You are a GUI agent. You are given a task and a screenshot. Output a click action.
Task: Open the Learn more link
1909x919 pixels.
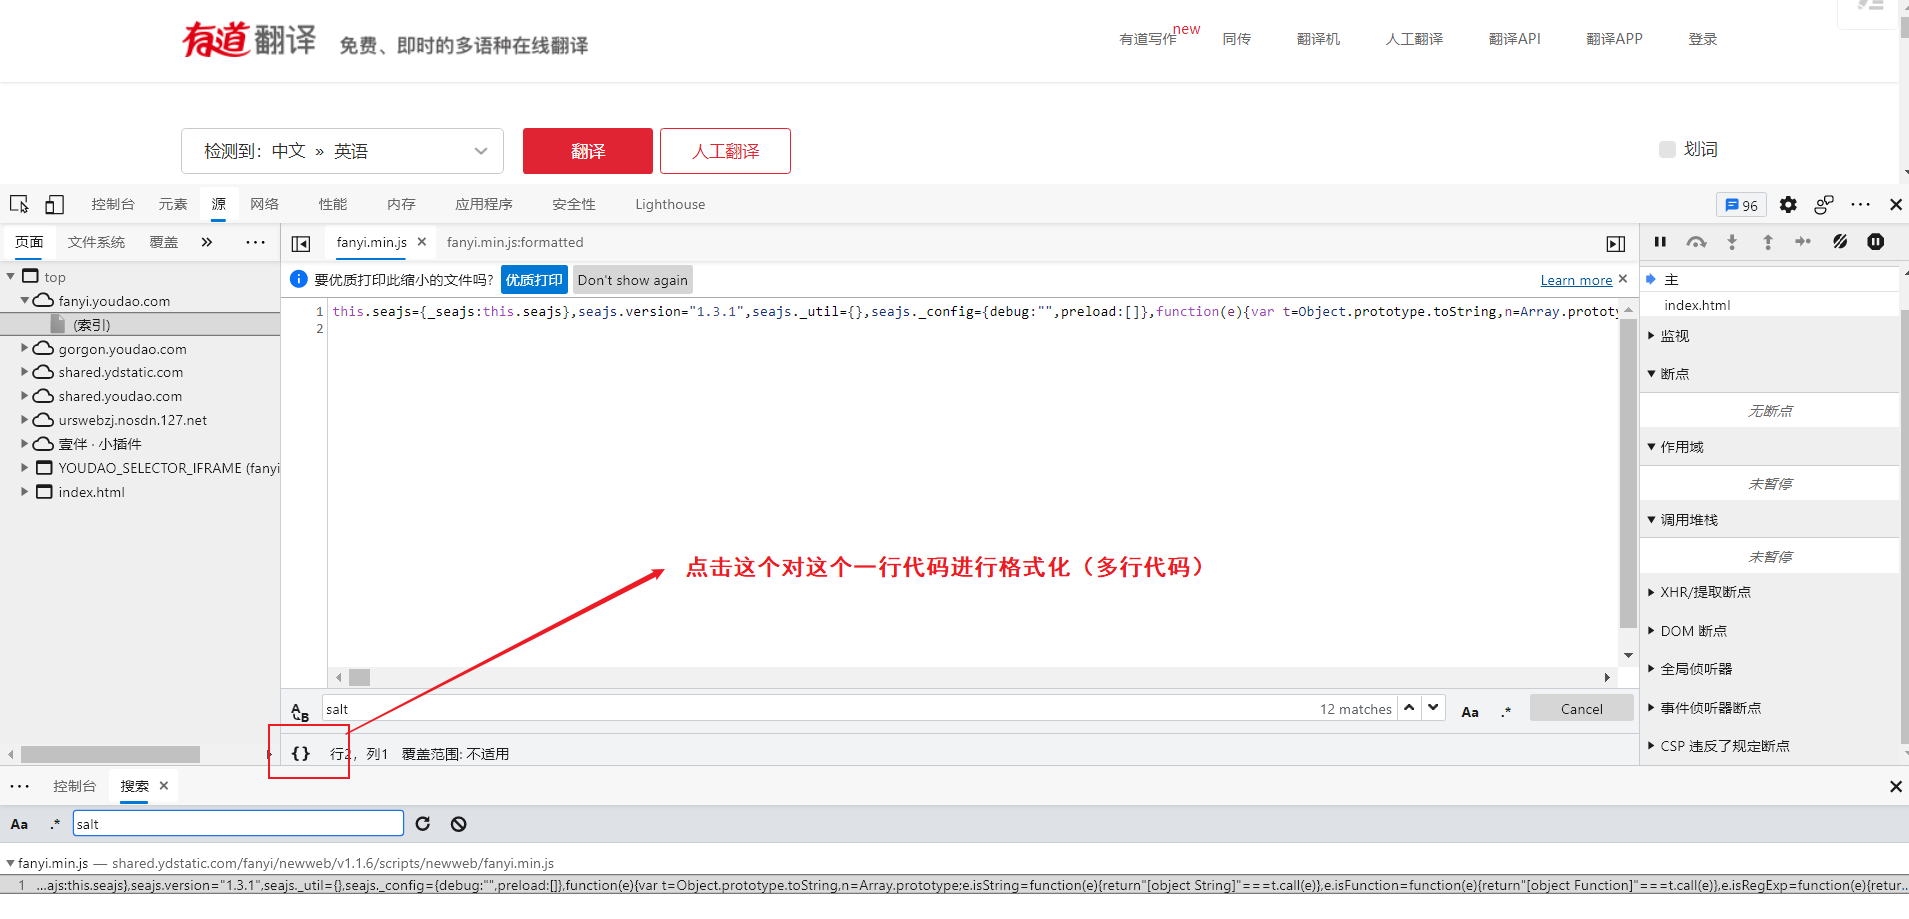coord(1576,280)
